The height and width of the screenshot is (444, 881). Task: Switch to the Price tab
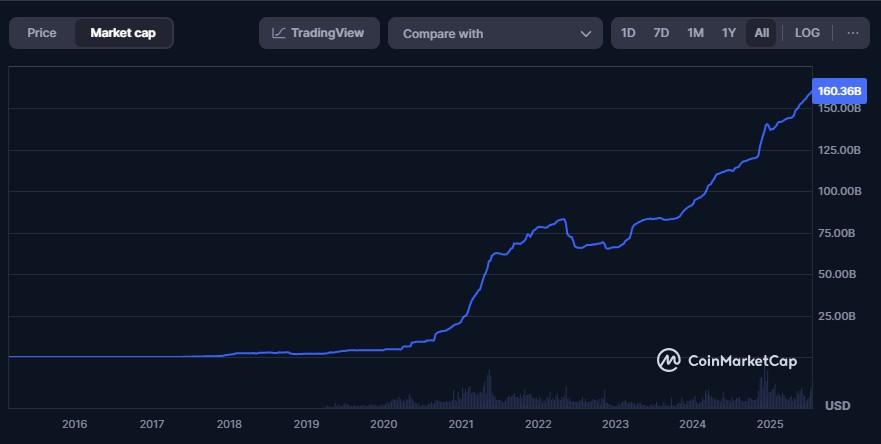(x=42, y=33)
